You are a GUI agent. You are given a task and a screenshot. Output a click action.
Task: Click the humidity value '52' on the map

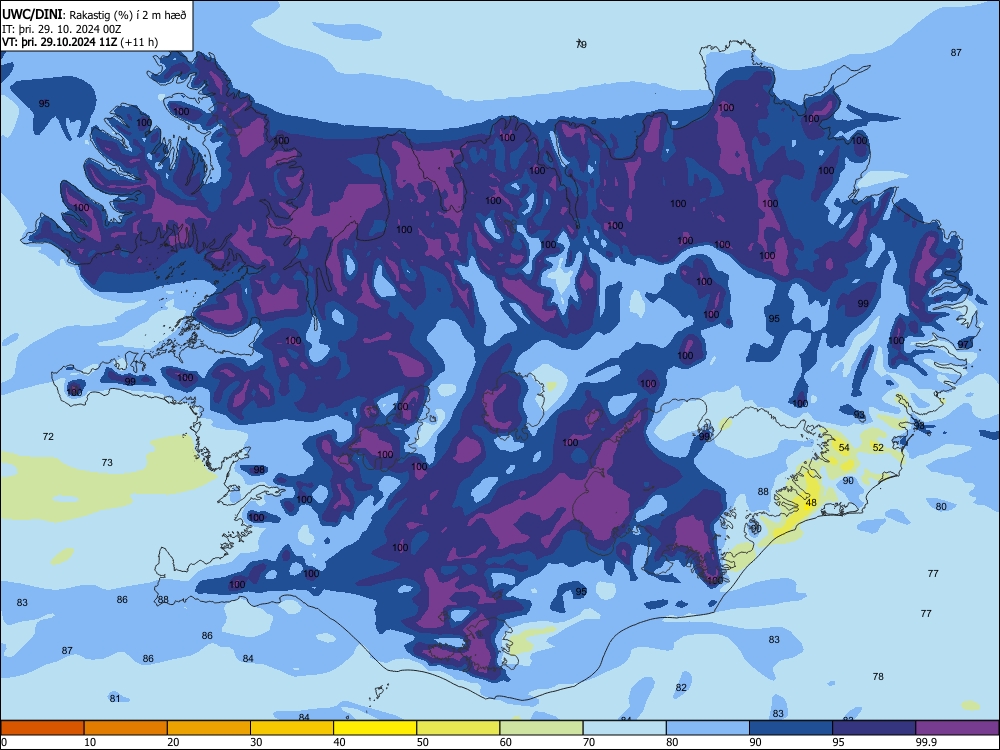(878, 448)
